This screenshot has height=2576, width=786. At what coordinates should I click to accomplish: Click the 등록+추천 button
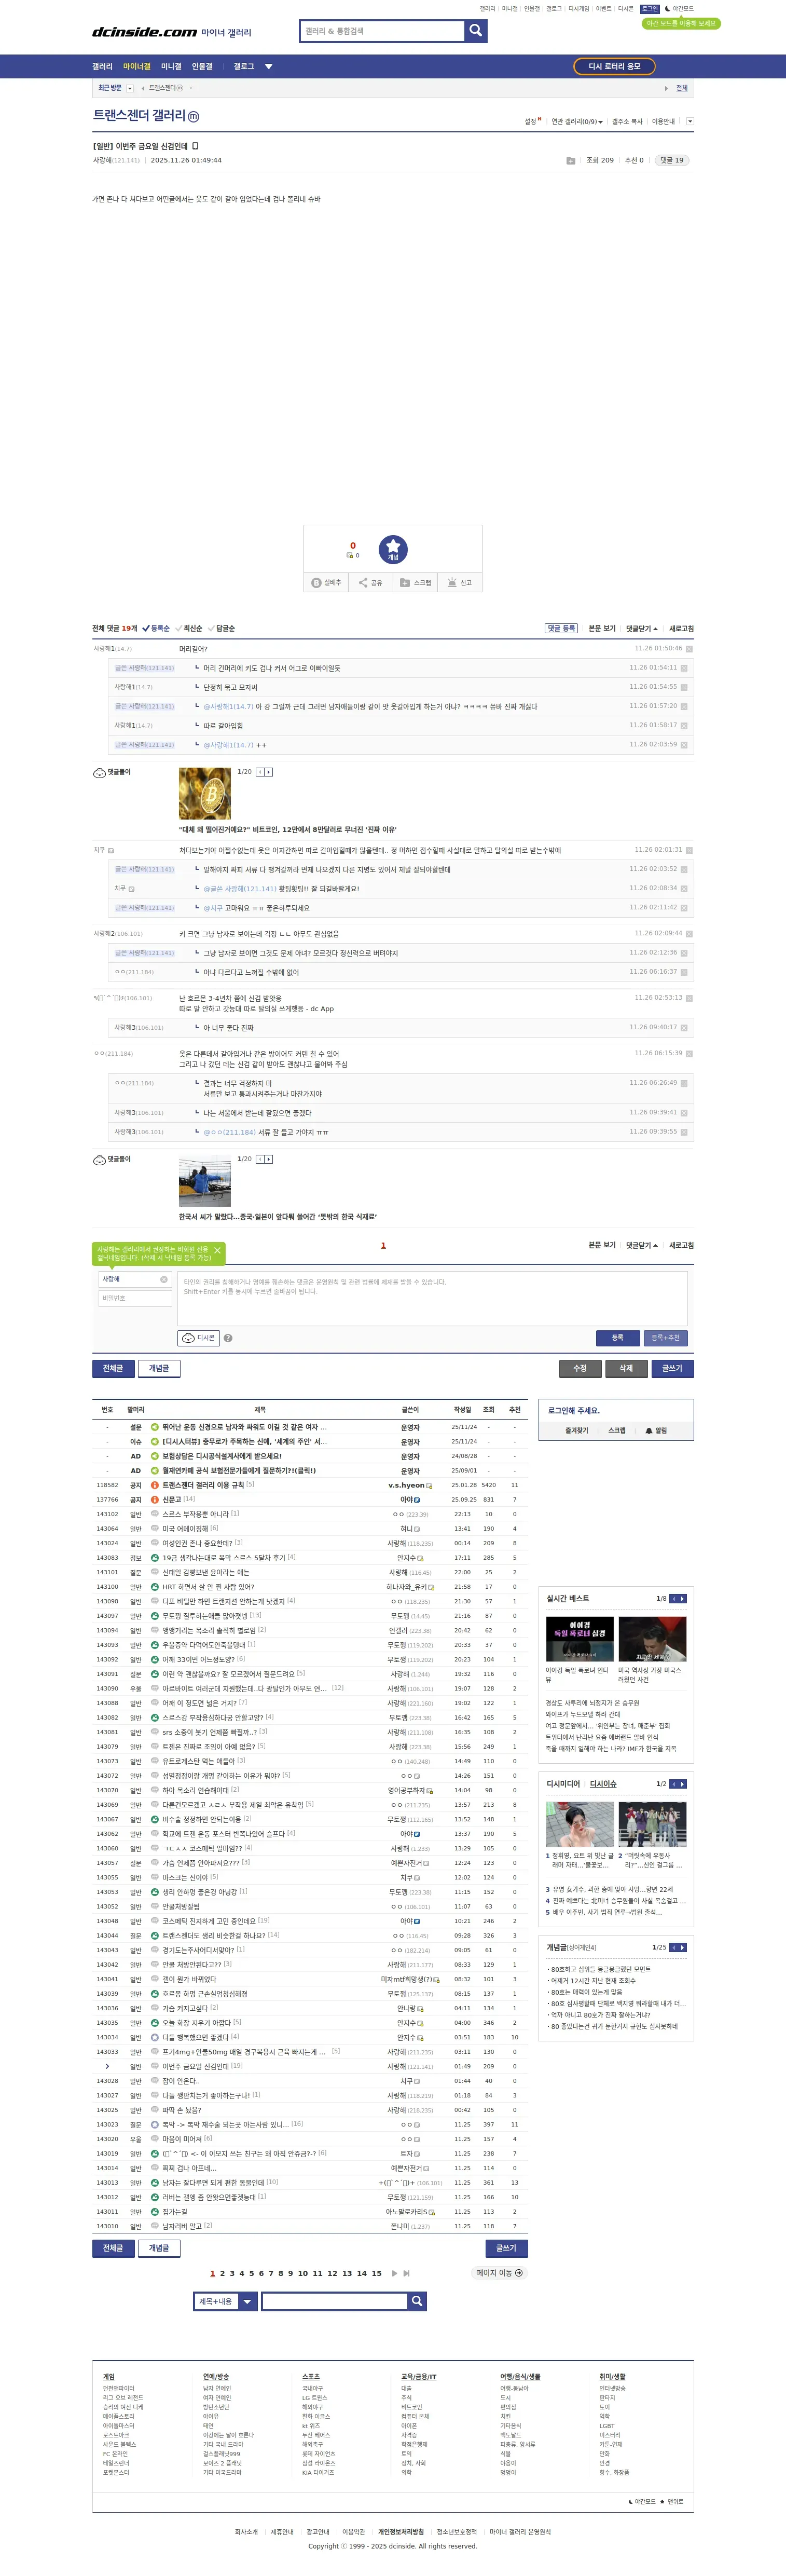coord(665,1338)
